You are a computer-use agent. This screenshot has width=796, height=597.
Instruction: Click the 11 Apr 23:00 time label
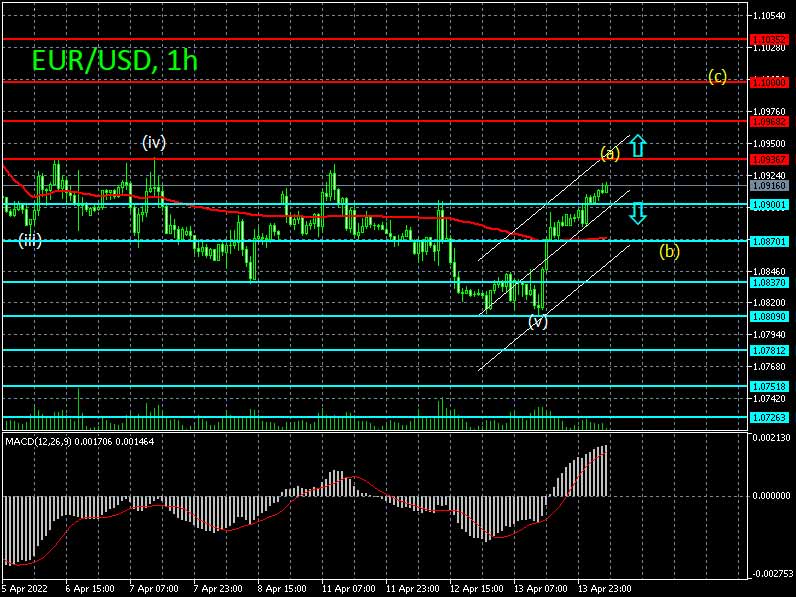point(412,588)
